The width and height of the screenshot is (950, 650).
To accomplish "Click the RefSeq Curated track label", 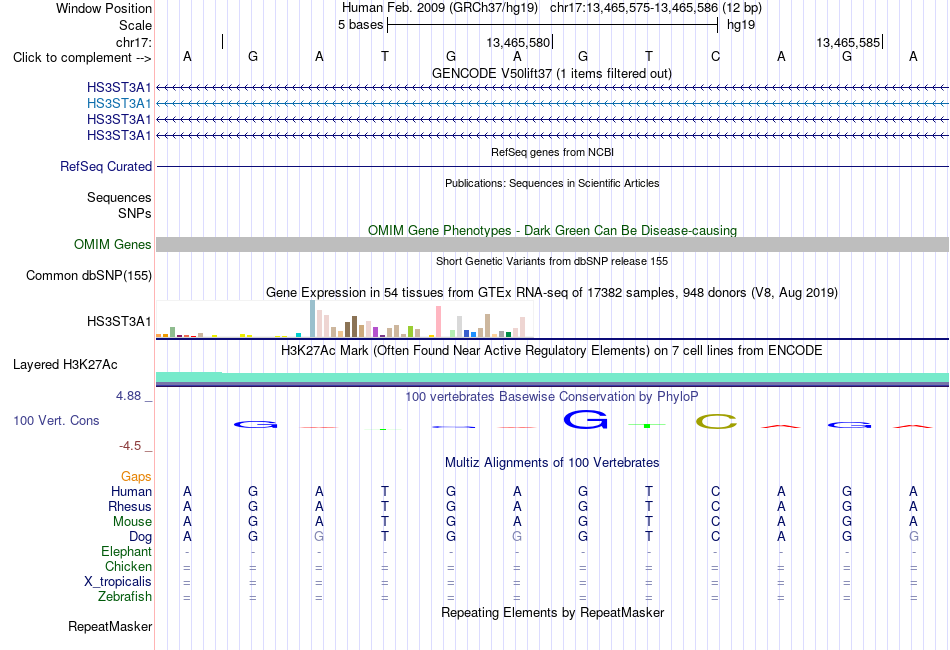I will 105,167.
